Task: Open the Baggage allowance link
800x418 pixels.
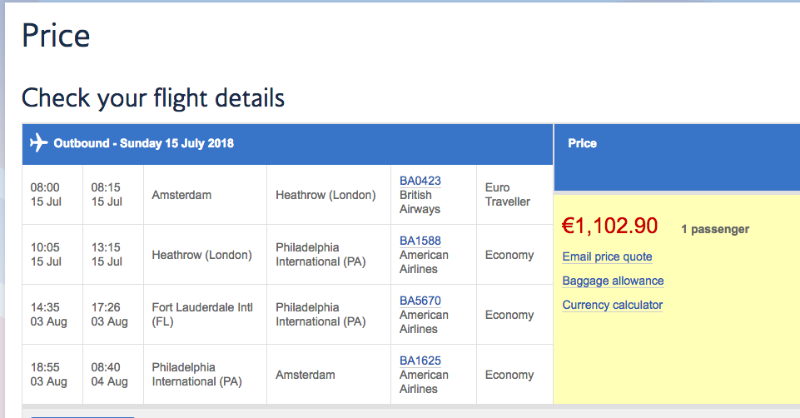Action: point(612,281)
